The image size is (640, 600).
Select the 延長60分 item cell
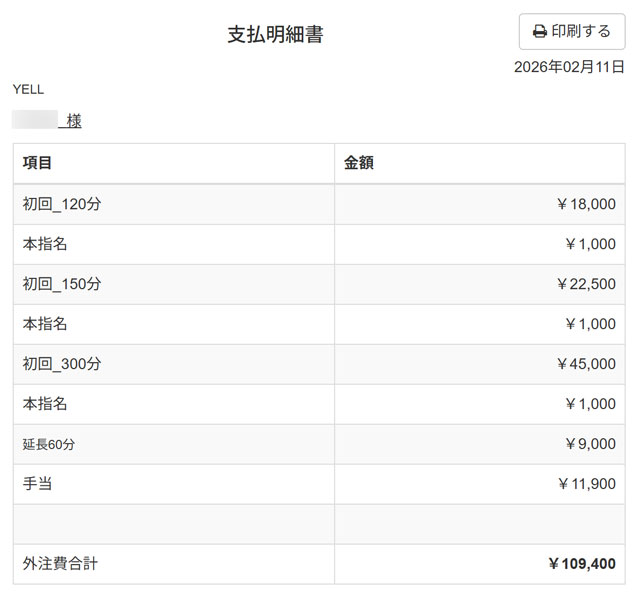click(49, 444)
